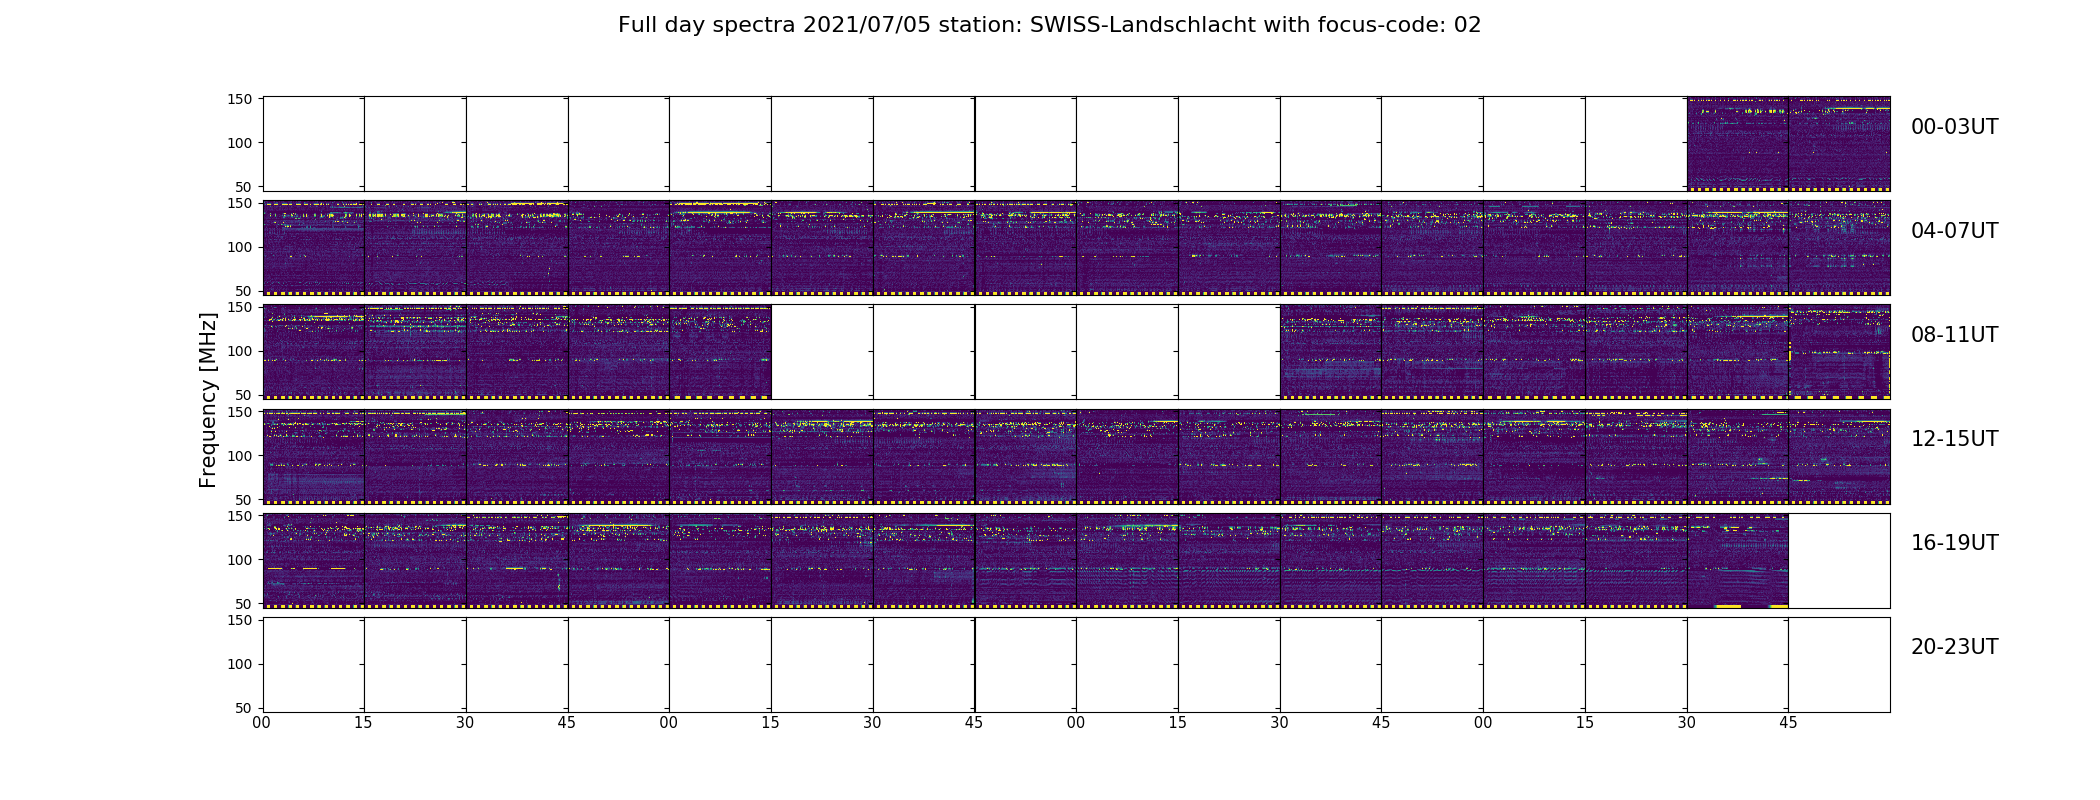Viewport: 2100px width, 800px height.
Task: Select the '20-23UT' row label
Action: (1954, 647)
